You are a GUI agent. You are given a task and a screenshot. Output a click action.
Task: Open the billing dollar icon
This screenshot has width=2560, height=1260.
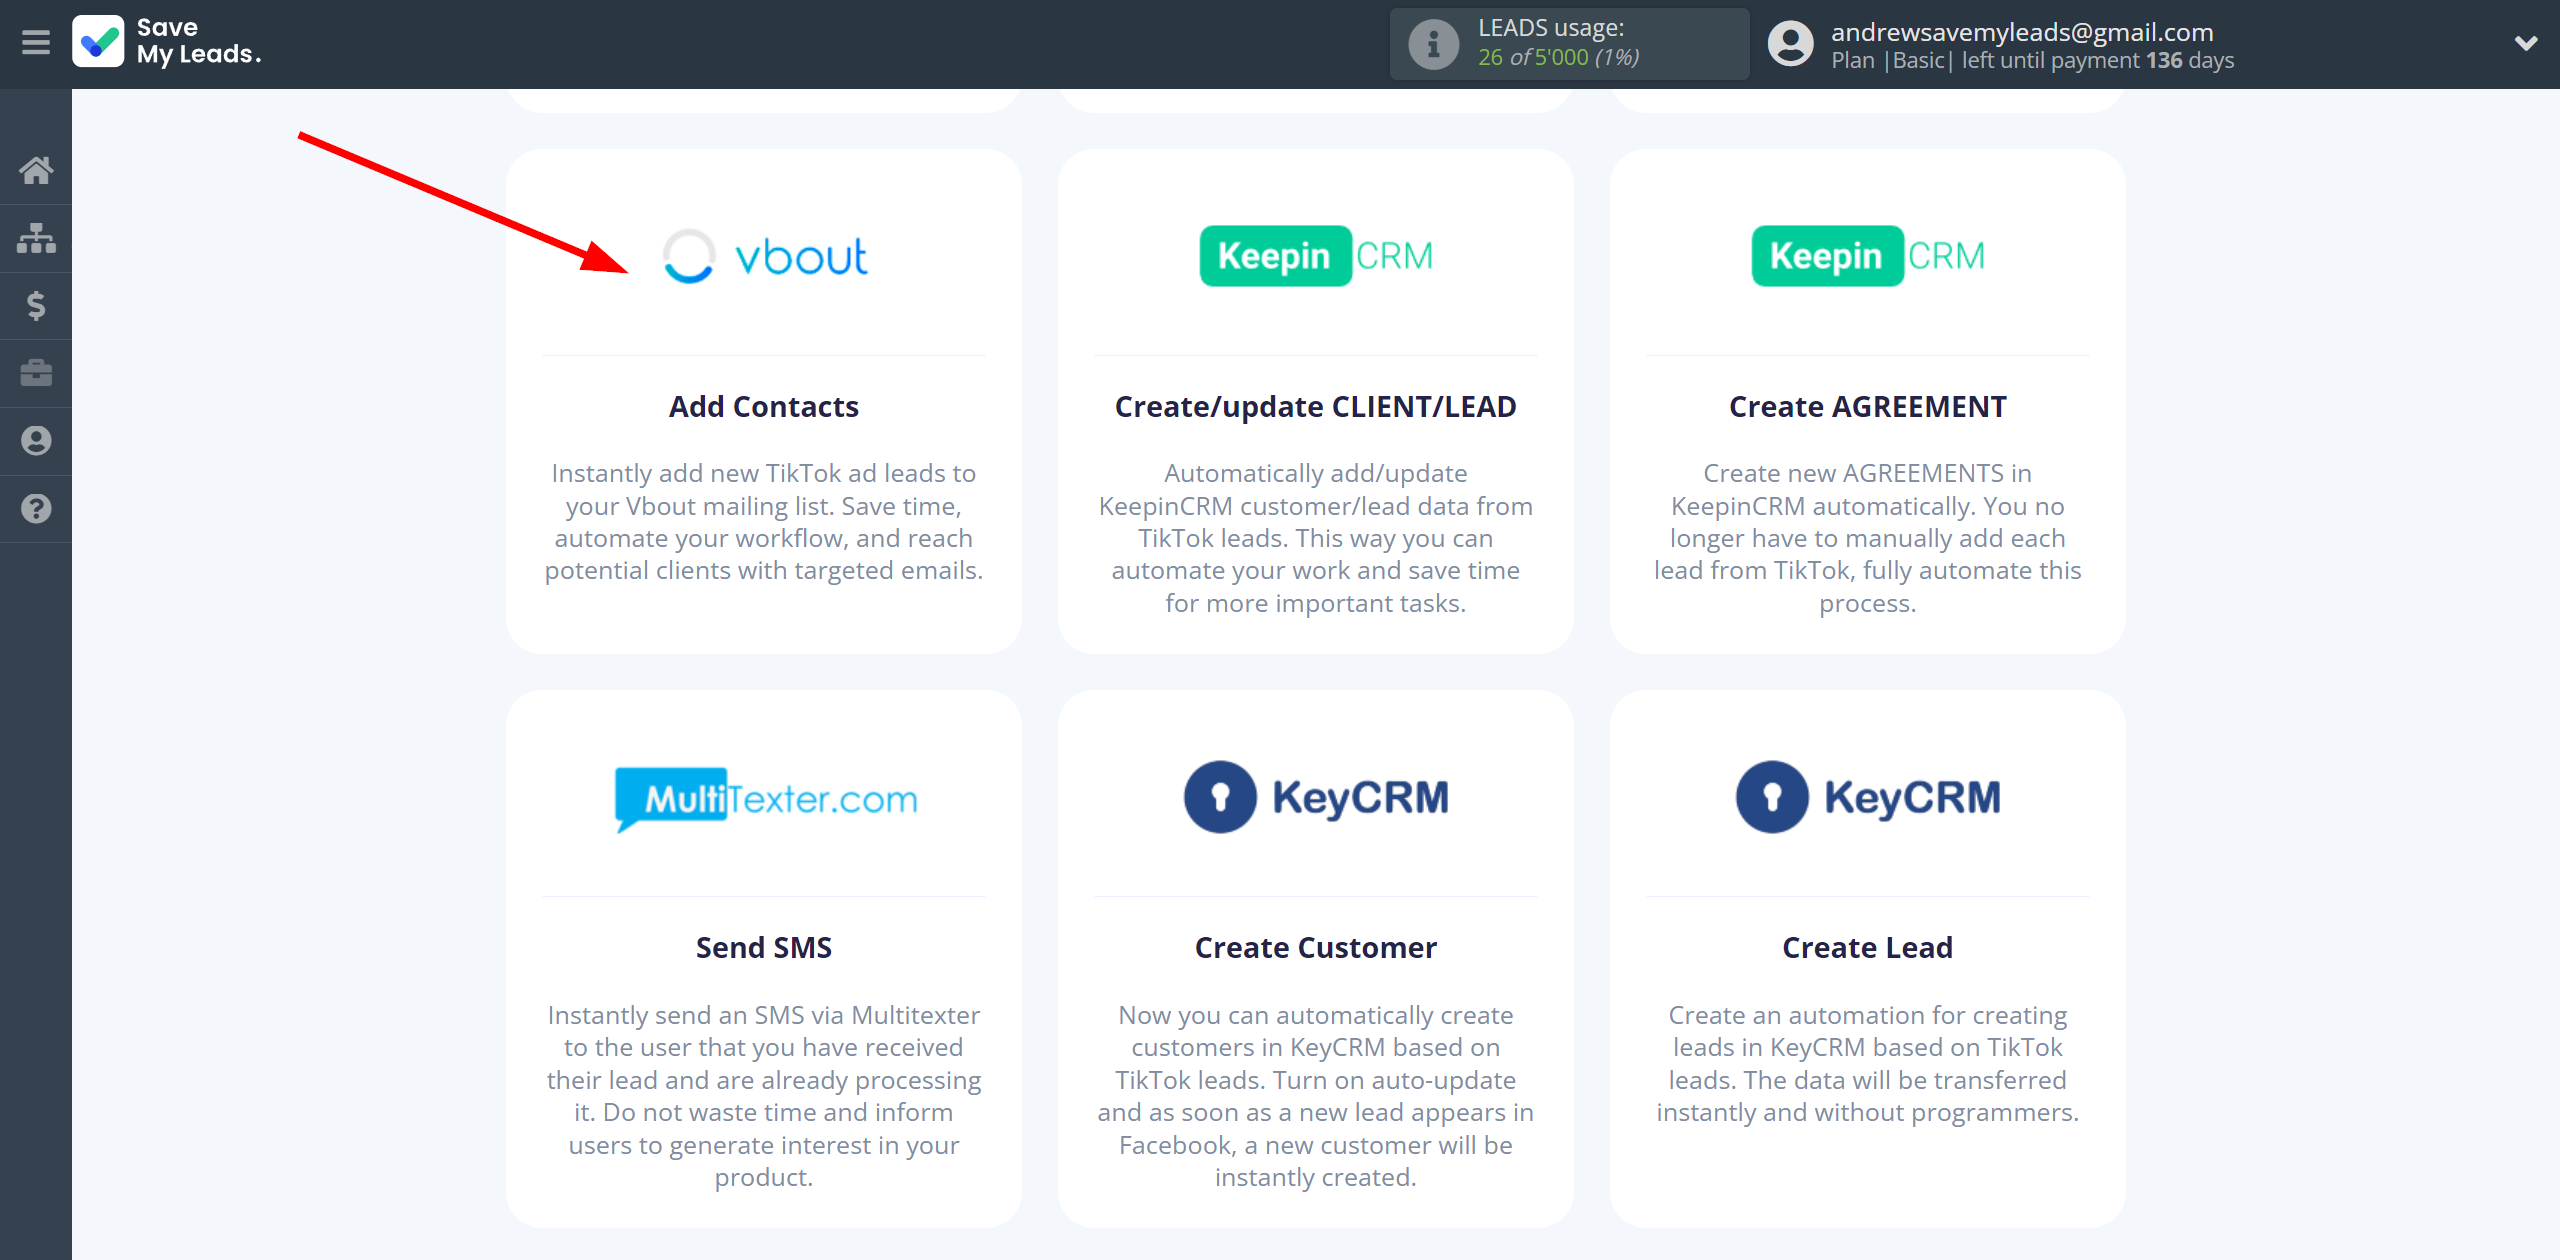tap(36, 305)
